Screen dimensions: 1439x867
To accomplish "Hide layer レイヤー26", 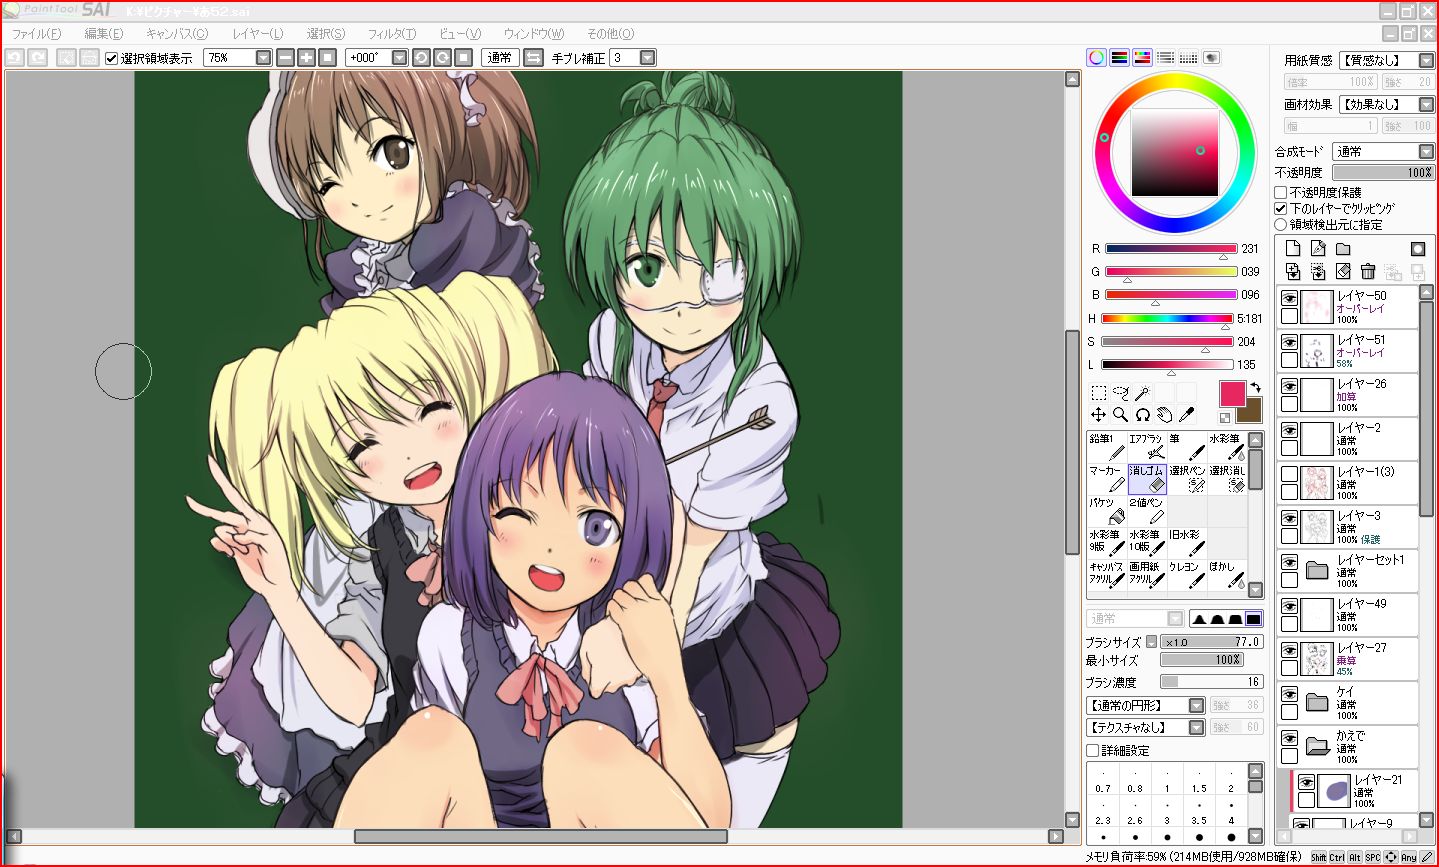I will click(x=1290, y=387).
